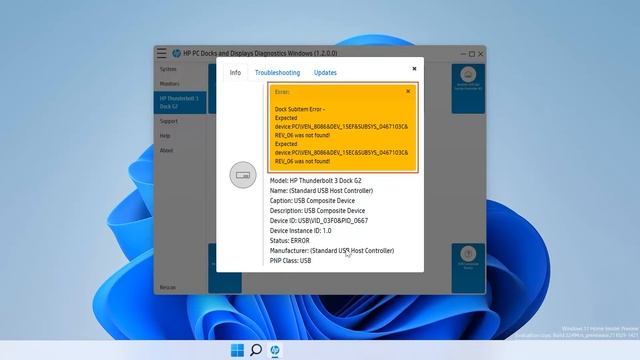Image resolution: width=640 pixels, height=360 pixels.
Task: Click 'Name: (Standard USB Host Controller)' line
Action: point(321,191)
